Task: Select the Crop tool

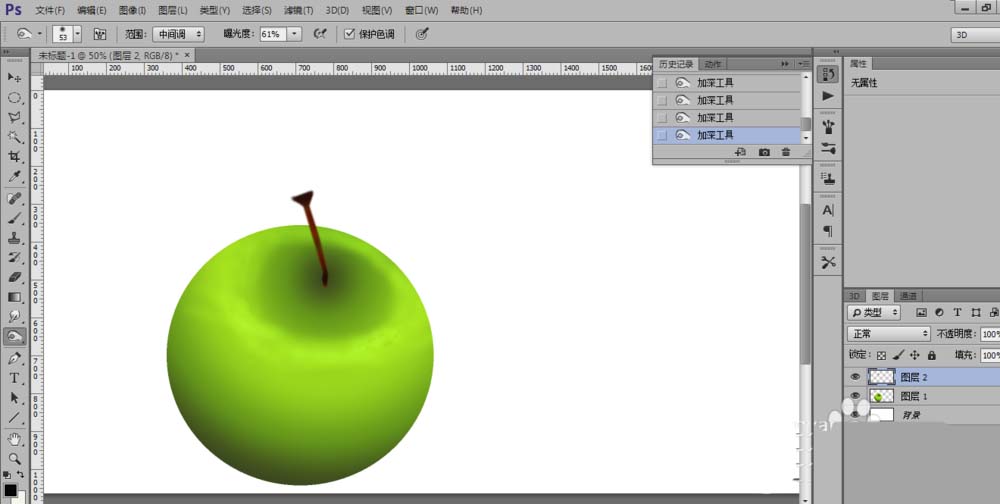Action: [14, 156]
